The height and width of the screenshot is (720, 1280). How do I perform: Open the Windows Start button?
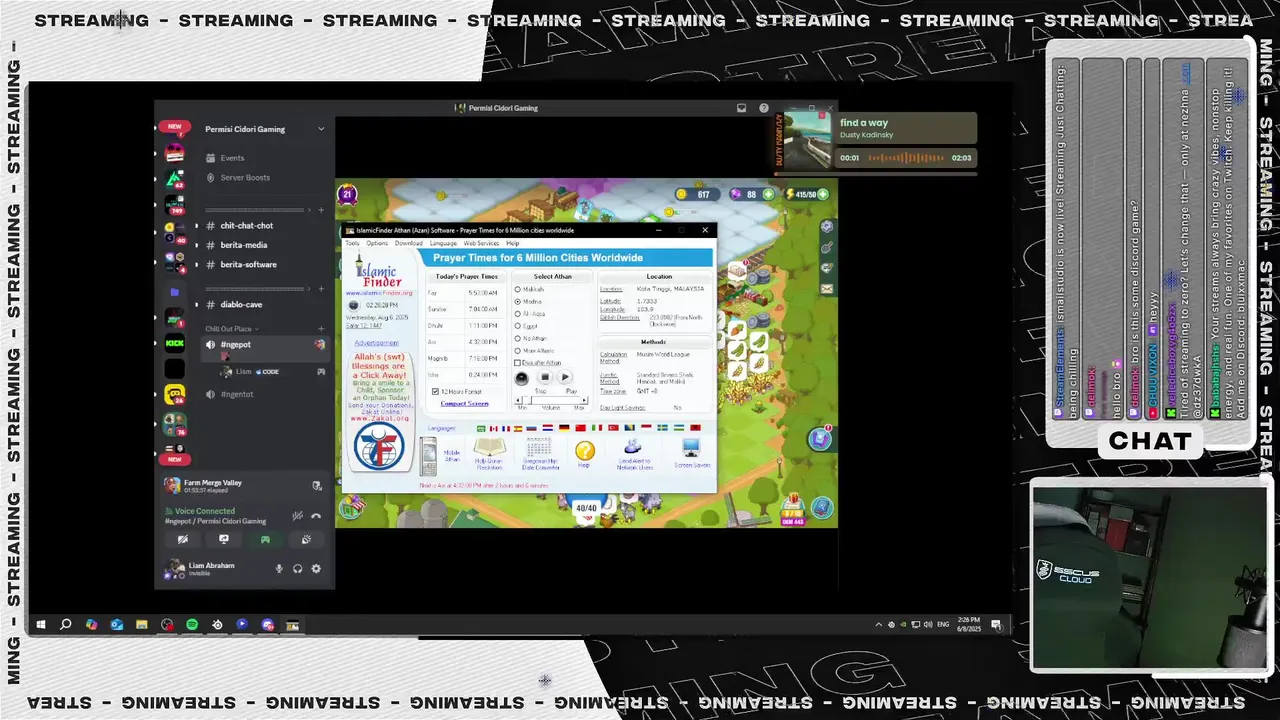(x=41, y=625)
